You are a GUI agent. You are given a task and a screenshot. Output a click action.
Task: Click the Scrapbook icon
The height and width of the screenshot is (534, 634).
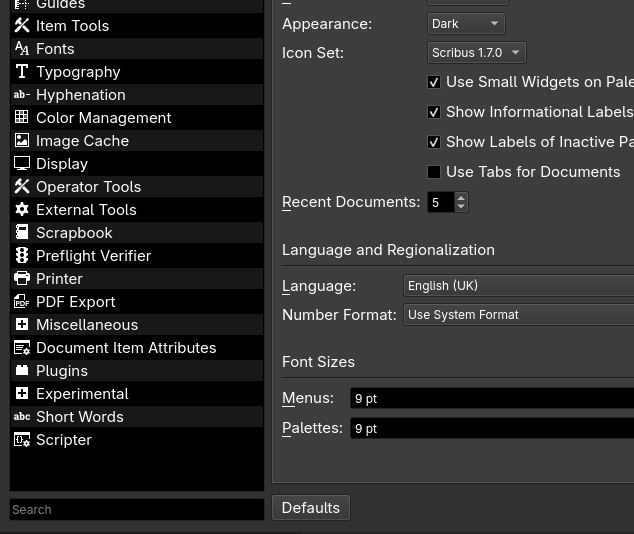(22, 232)
